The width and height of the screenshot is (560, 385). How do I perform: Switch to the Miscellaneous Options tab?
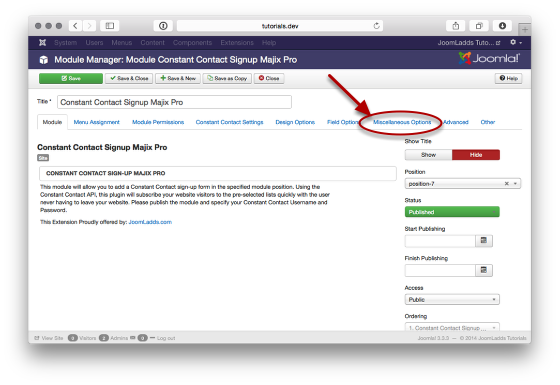click(402, 122)
